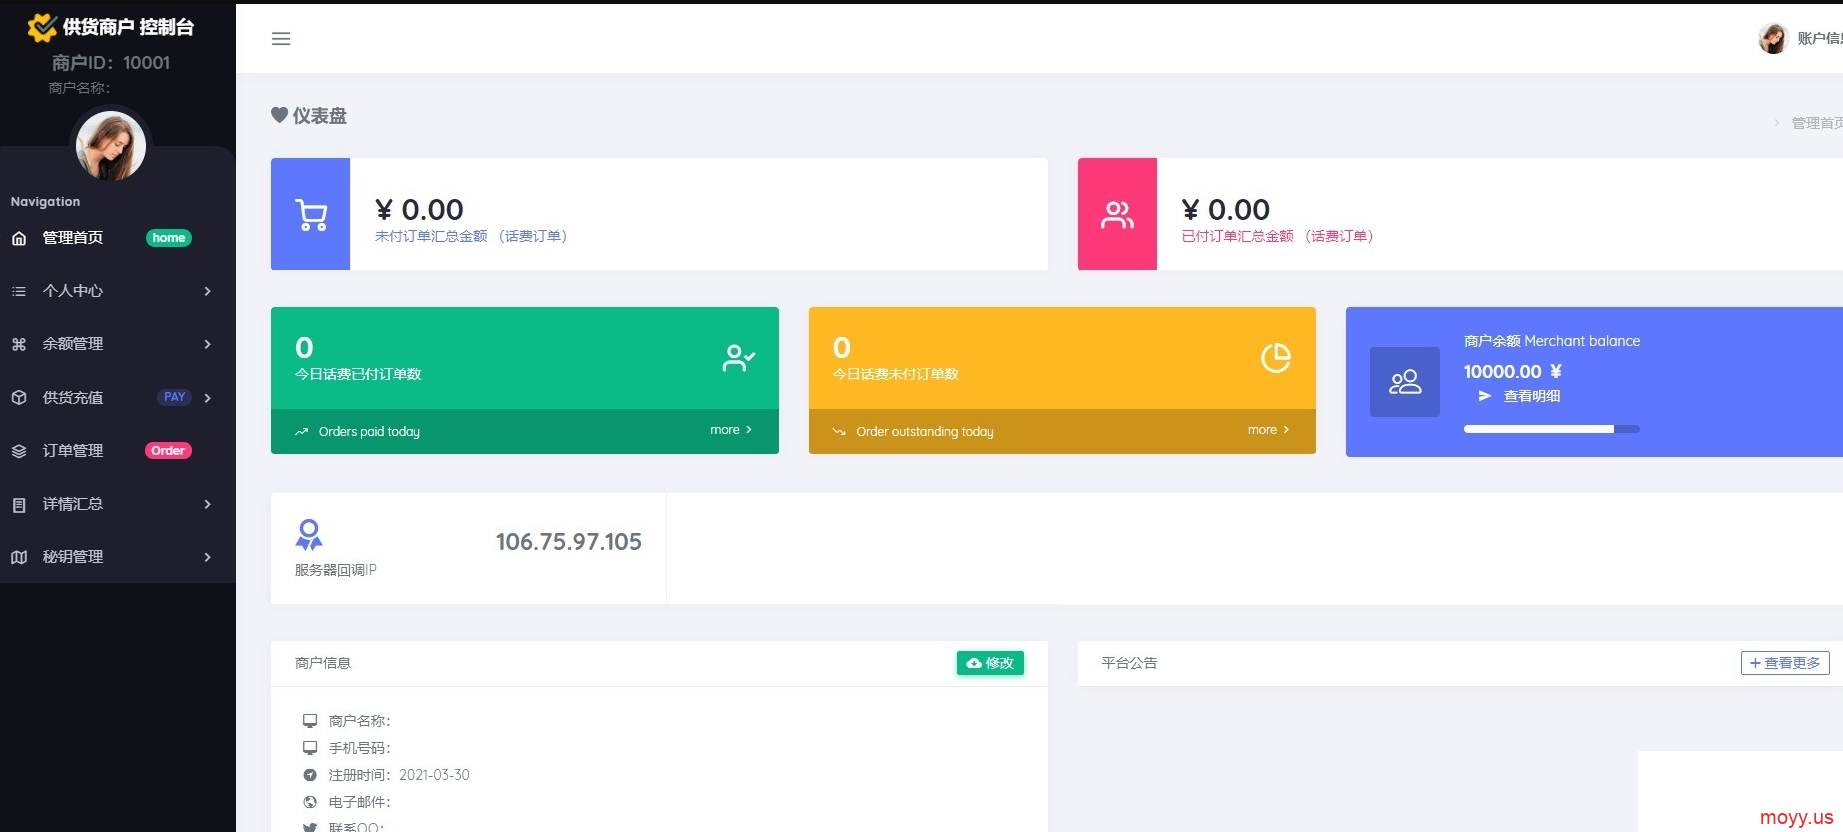Screen dimensions: 1843x832
Task: Click the pie chart icon on yellow card
Action: click(x=1275, y=357)
